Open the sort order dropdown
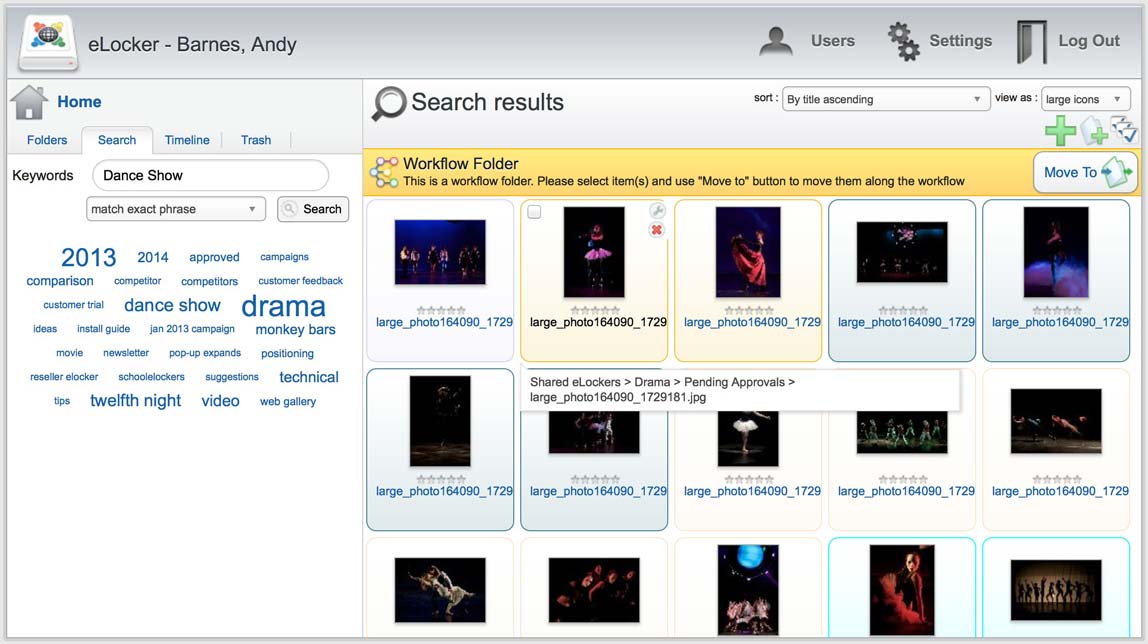 [x=885, y=99]
